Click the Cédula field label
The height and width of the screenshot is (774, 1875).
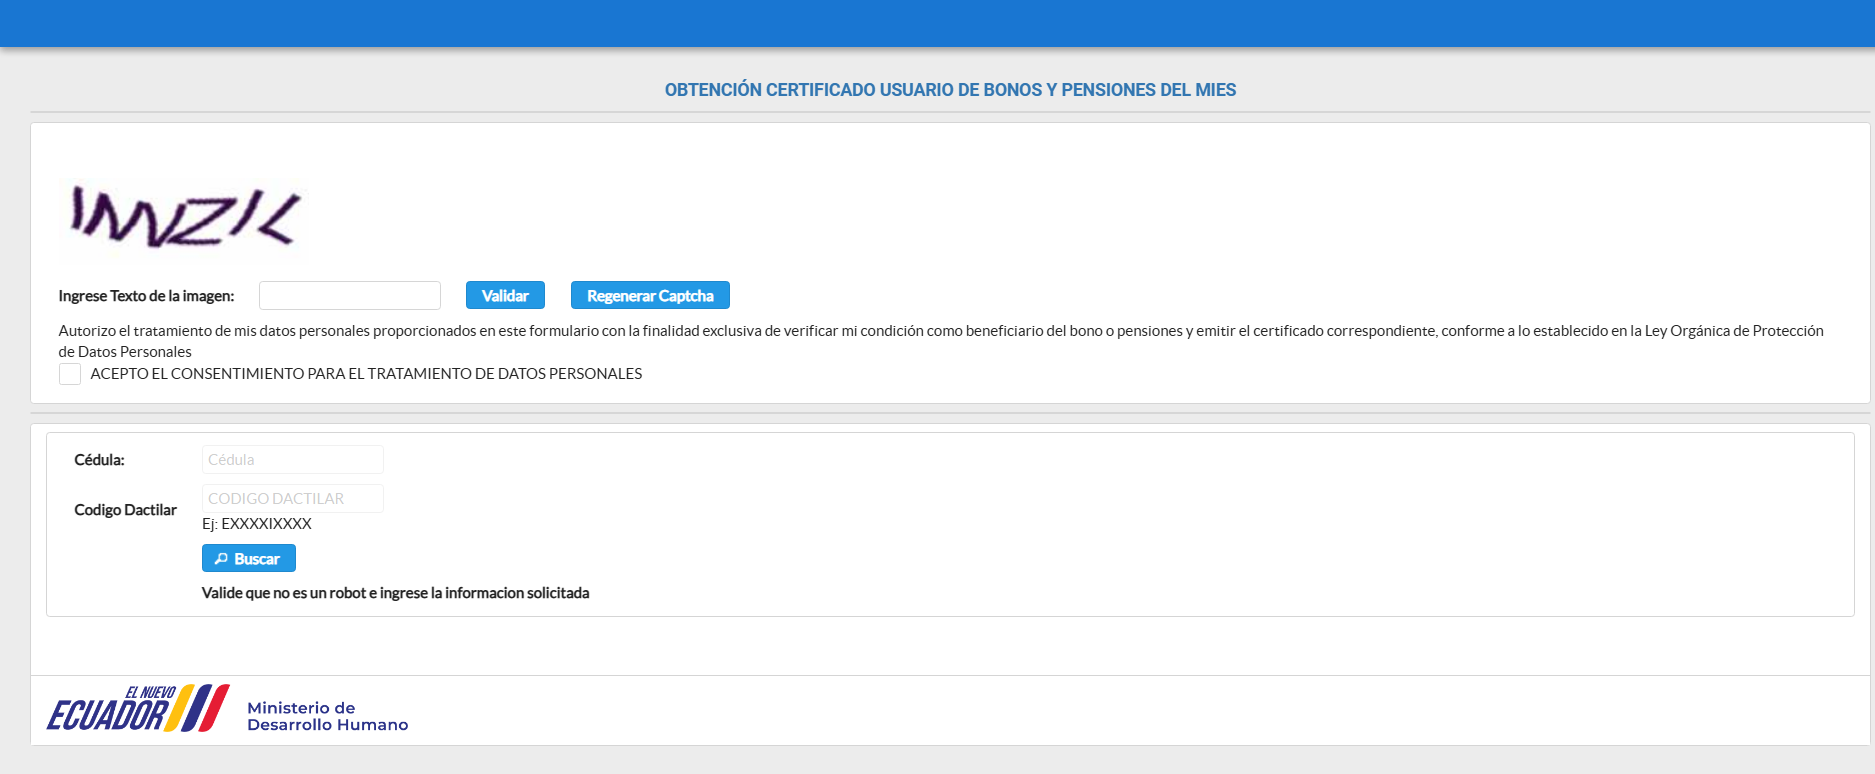point(99,460)
